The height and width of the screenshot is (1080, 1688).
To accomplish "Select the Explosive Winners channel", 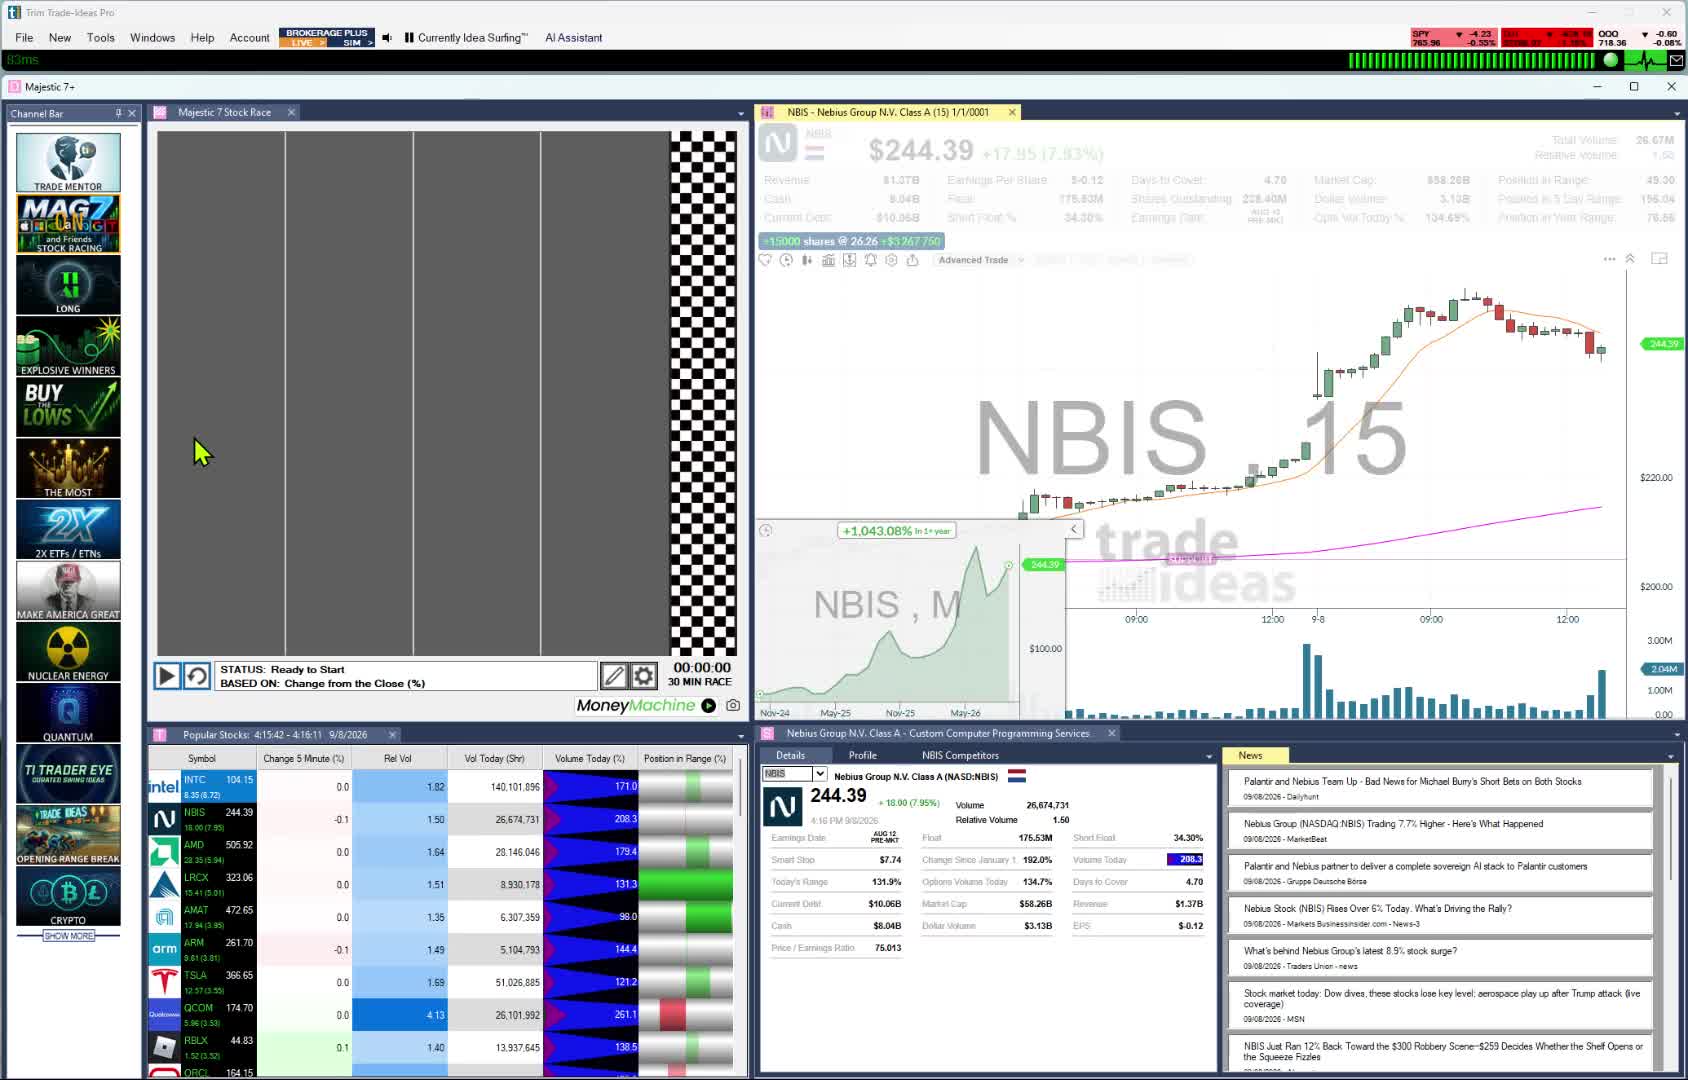I will click(x=68, y=346).
